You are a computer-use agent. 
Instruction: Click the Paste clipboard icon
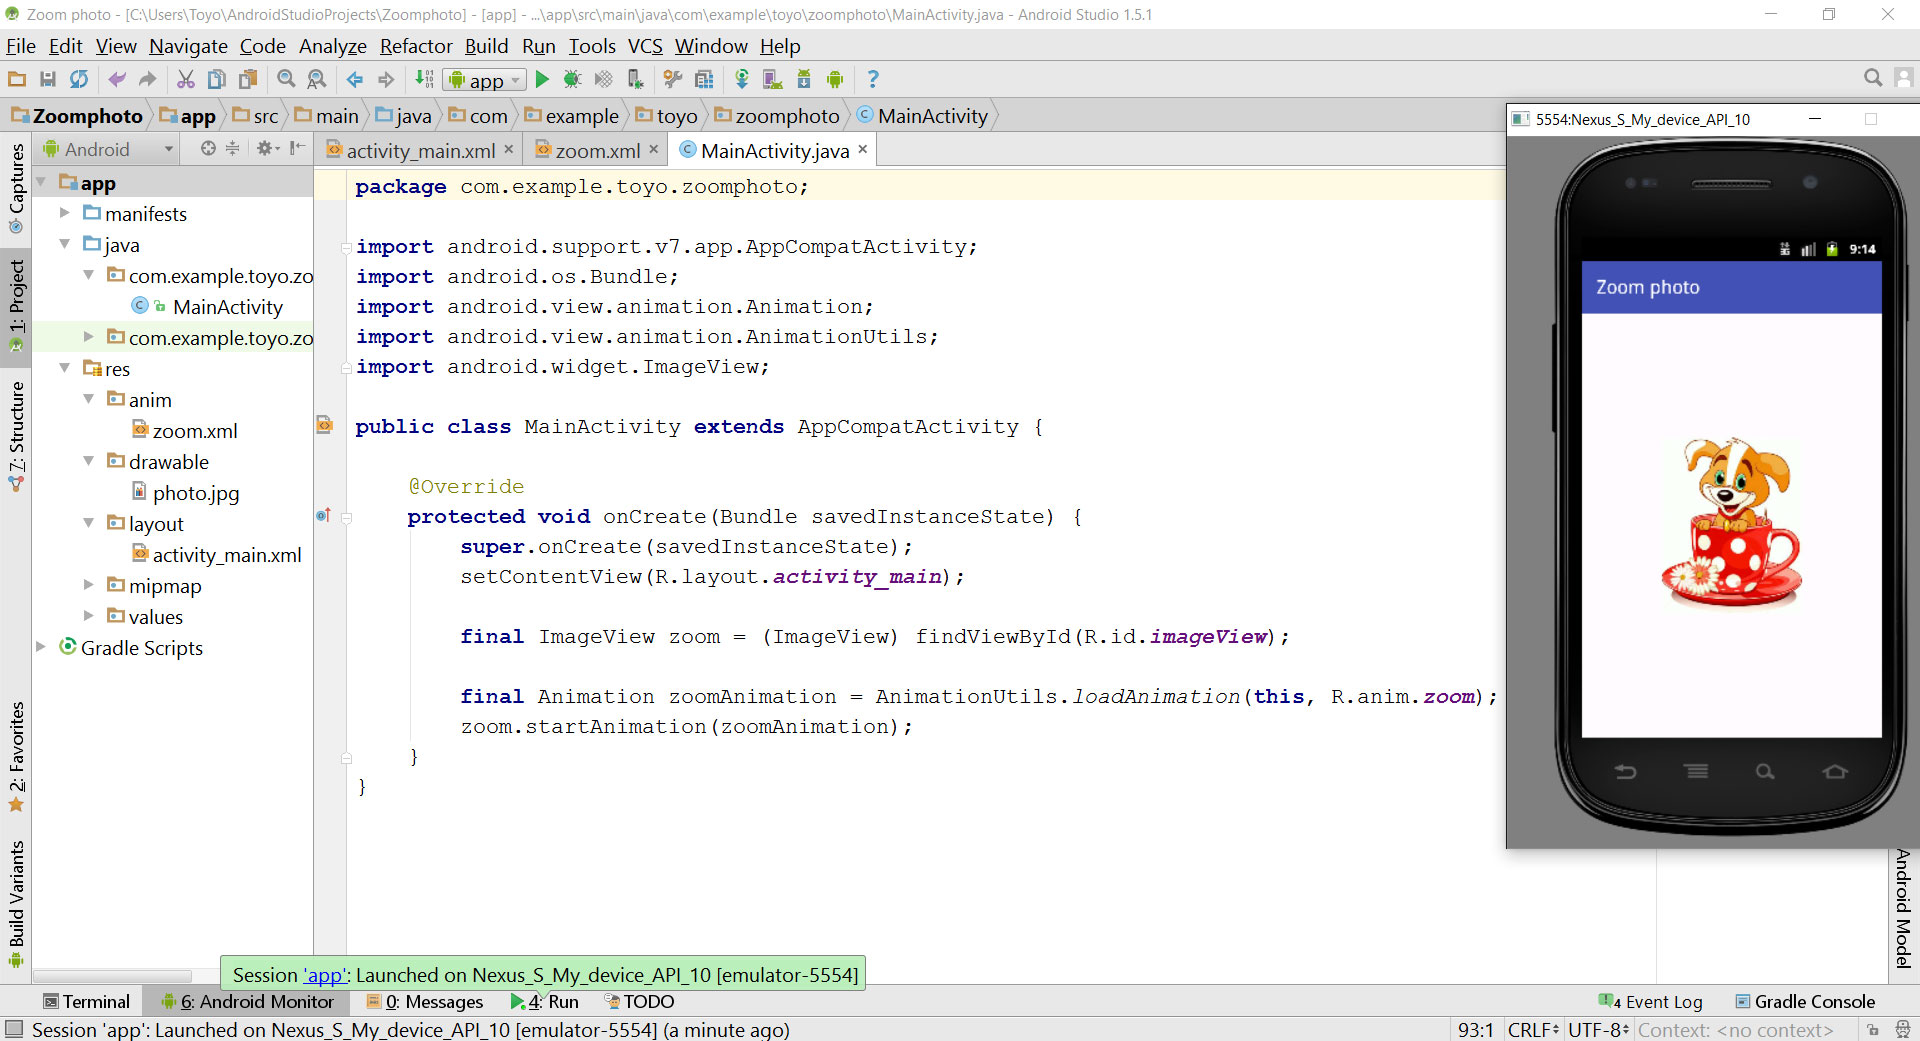(x=248, y=79)
